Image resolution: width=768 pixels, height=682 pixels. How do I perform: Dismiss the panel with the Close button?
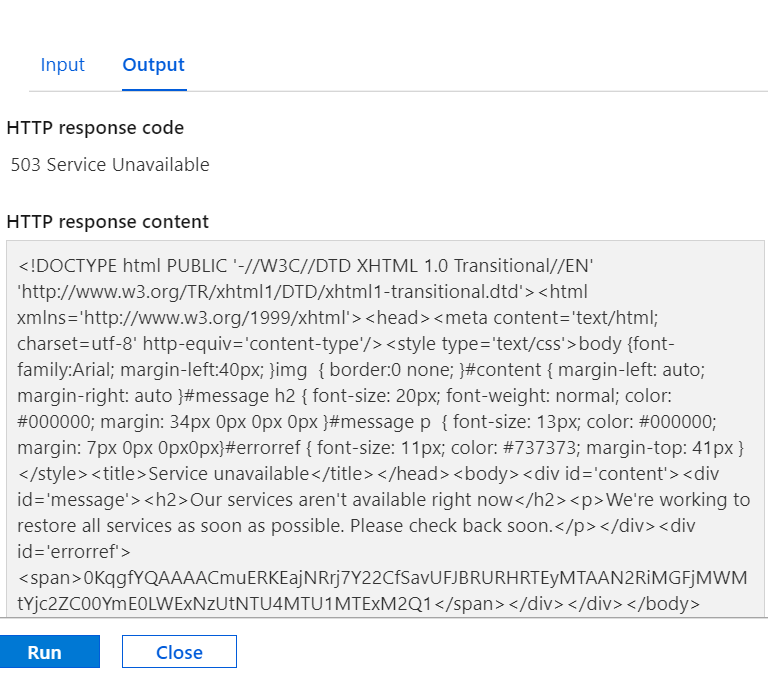pyautogui.click(x=179, y=652)
